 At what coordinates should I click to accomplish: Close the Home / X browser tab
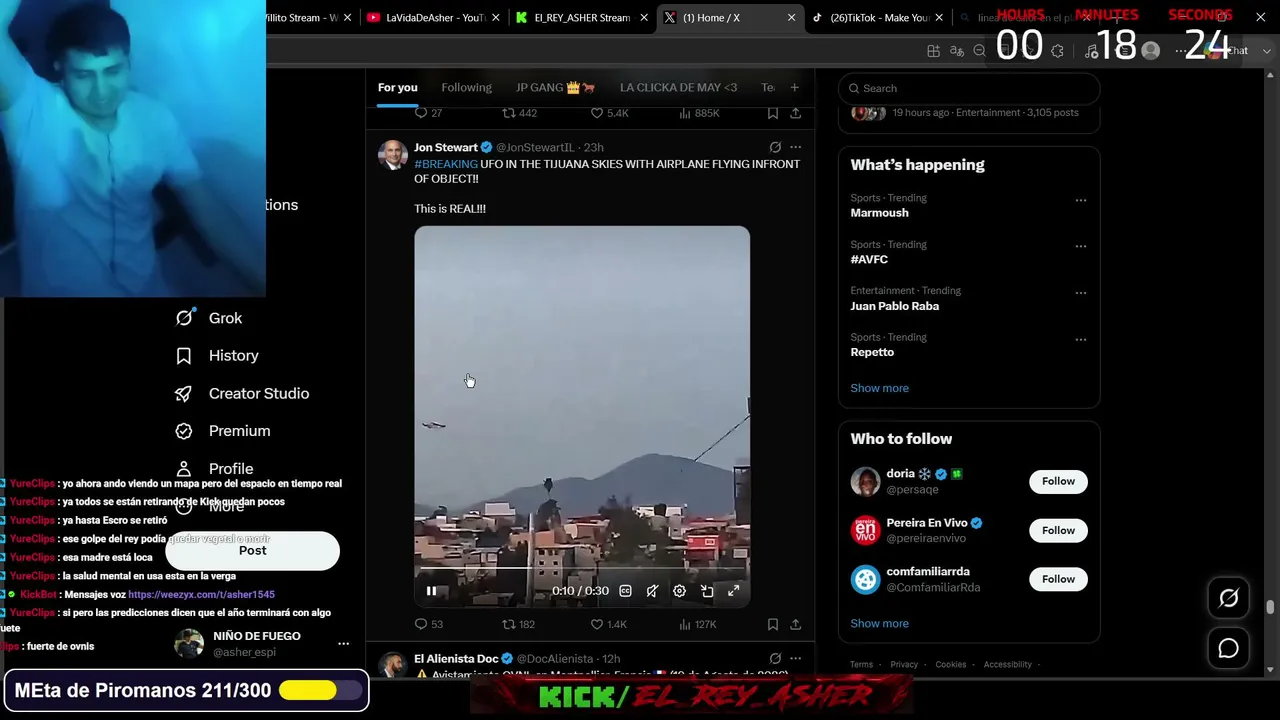pos(792,18)
